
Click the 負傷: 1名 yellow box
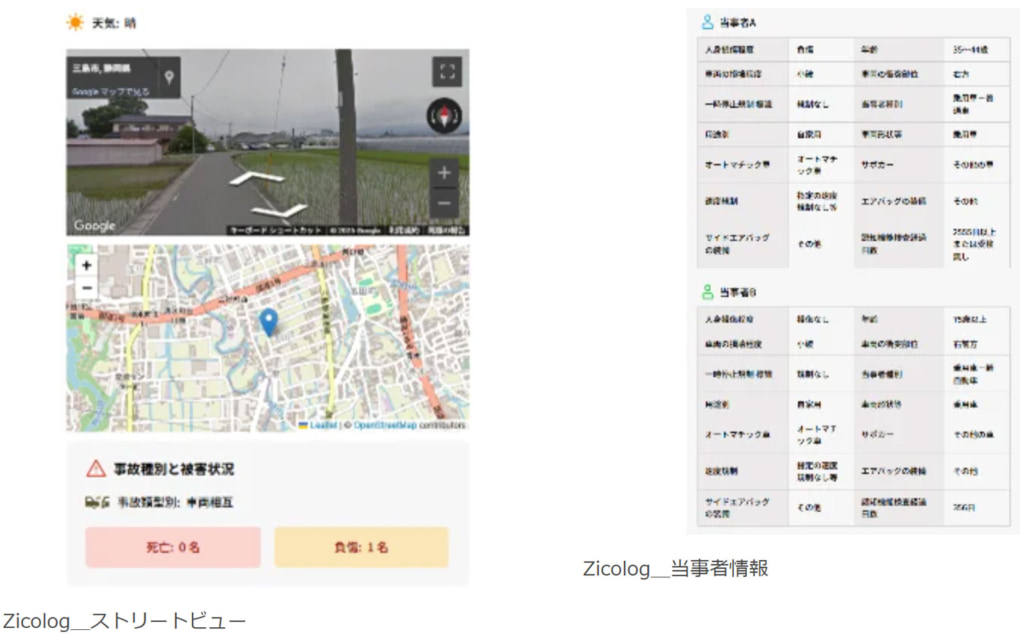(x=361, y=548)
